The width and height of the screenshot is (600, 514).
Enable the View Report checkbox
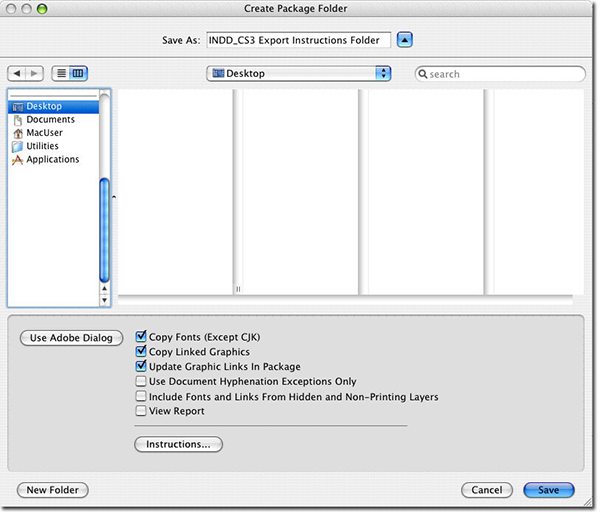click(141, 411)
